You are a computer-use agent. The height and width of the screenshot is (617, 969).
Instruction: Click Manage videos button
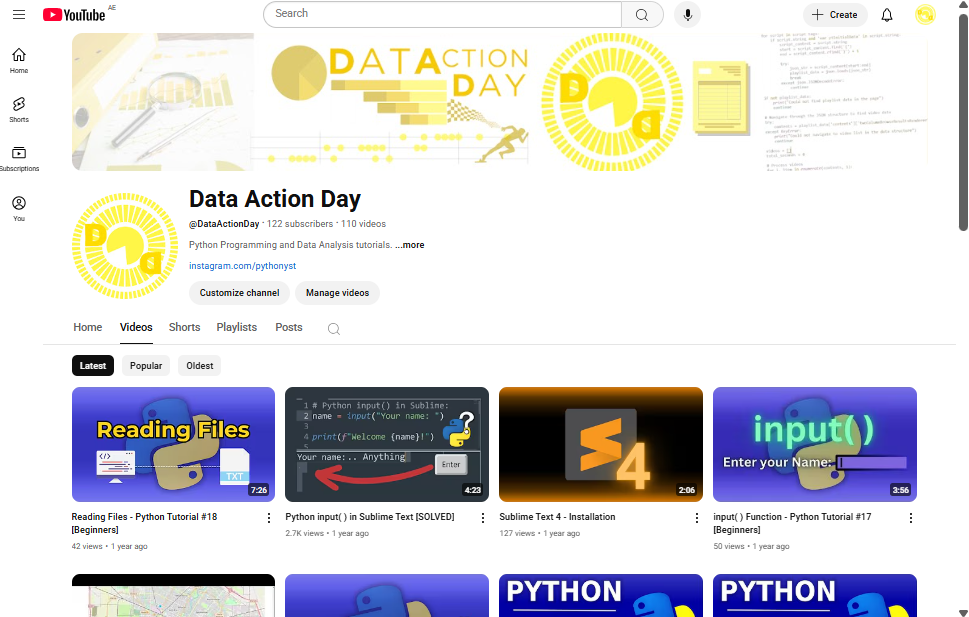(337, 293)
